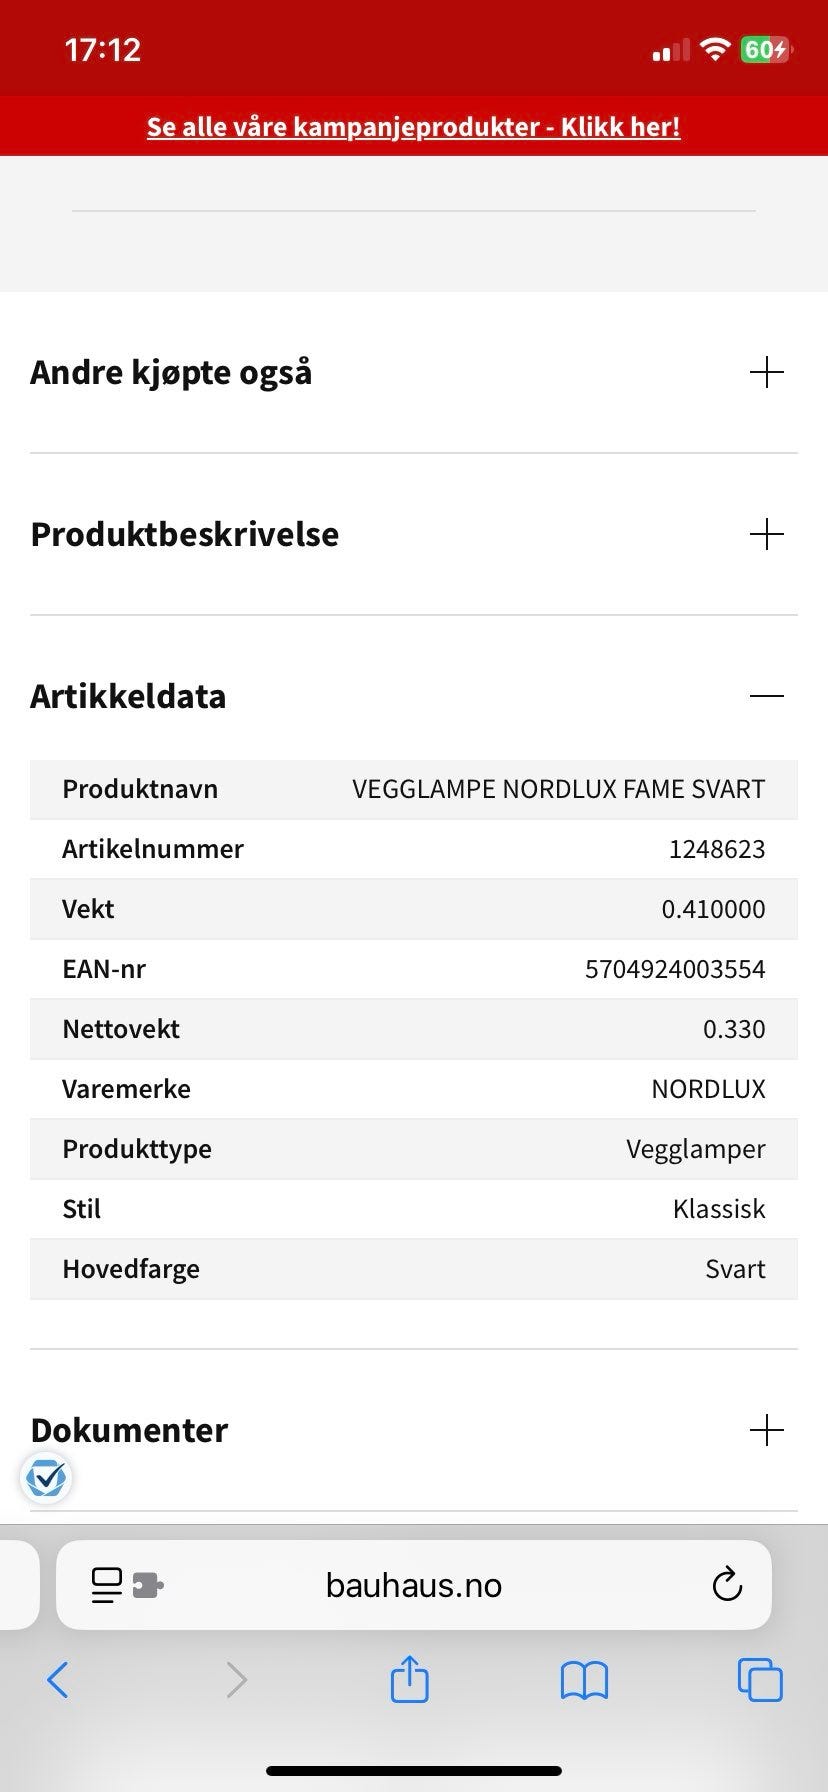This screenshot has height=1792, width=828.
Task: Tap the Artikkeldata heading
Action: click(x=128, y=696)
